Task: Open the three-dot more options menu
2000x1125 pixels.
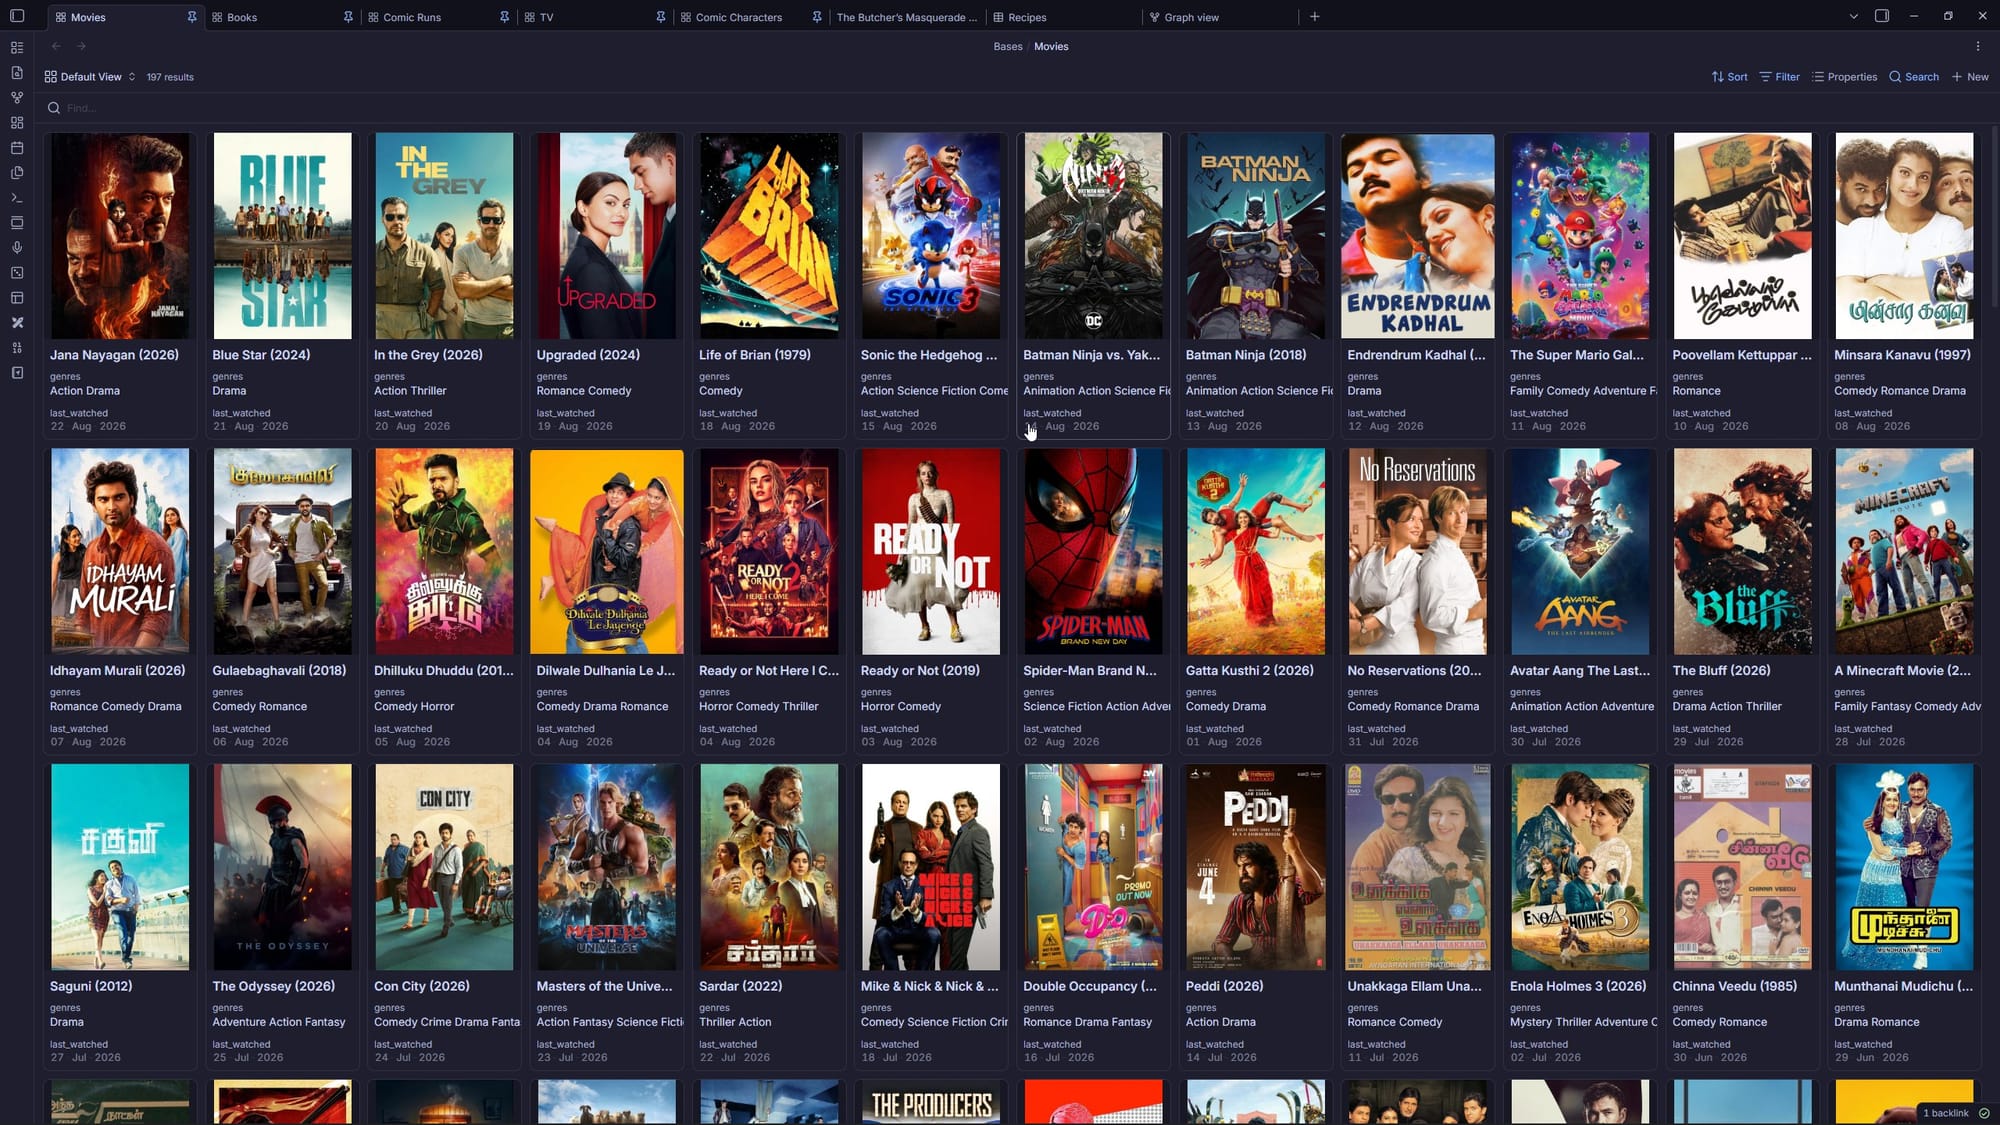Action: click(1978, 46)
